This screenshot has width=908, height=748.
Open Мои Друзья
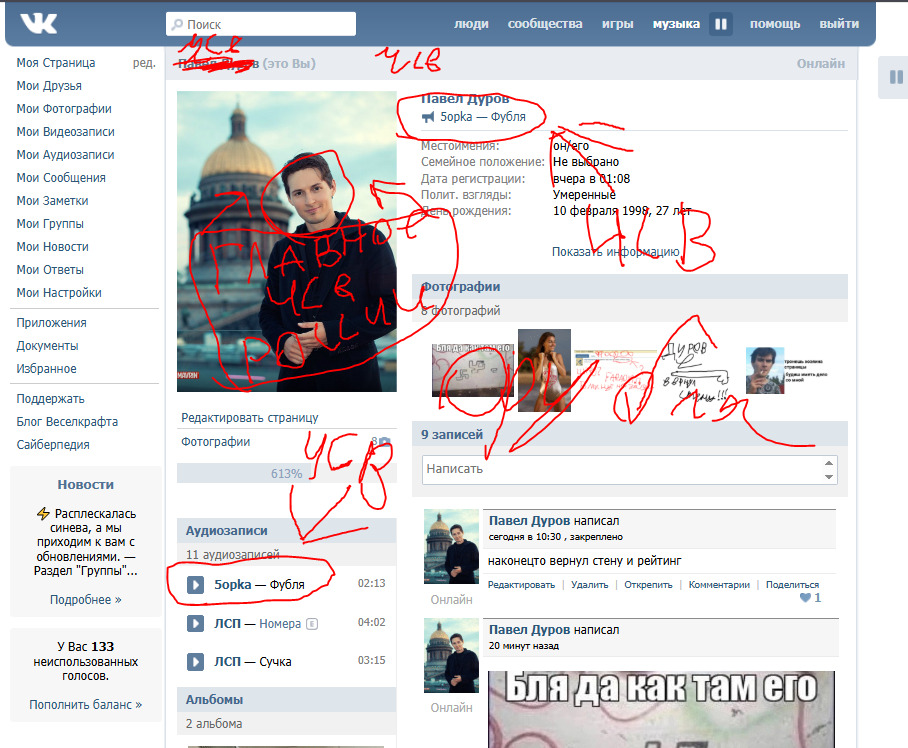point(49,86)
